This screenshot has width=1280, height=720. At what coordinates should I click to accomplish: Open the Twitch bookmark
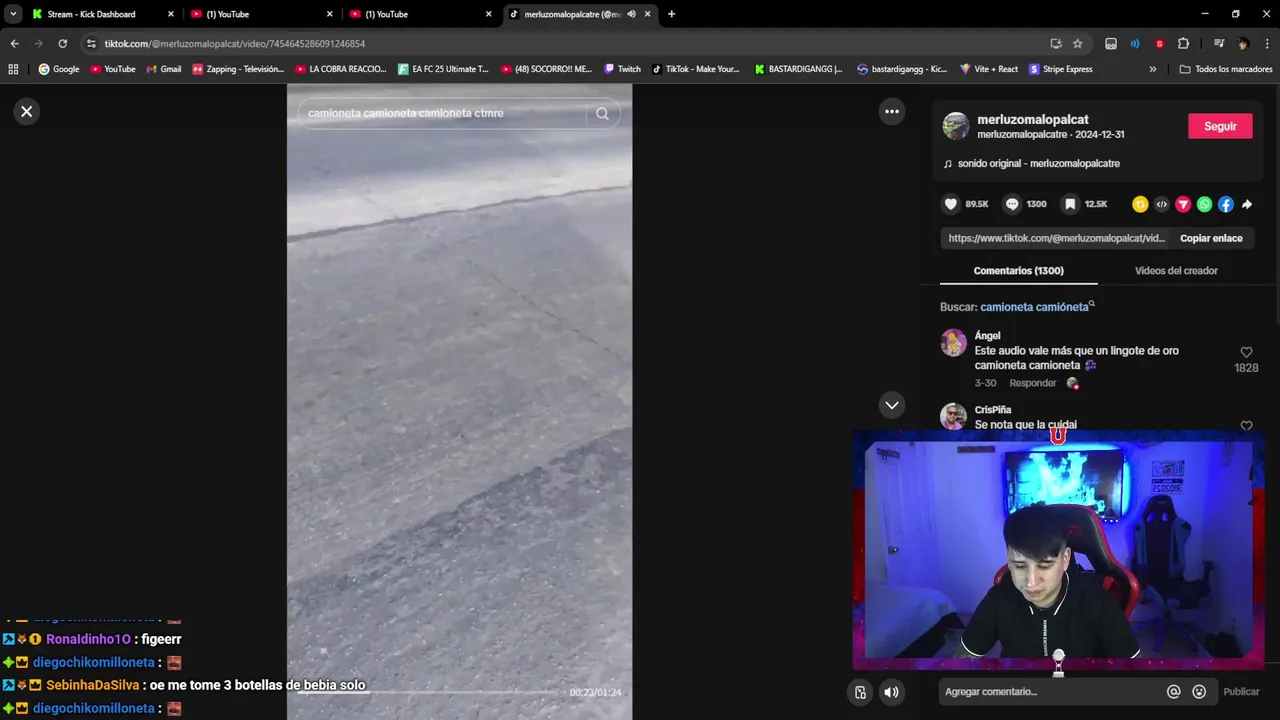[622, 69]
